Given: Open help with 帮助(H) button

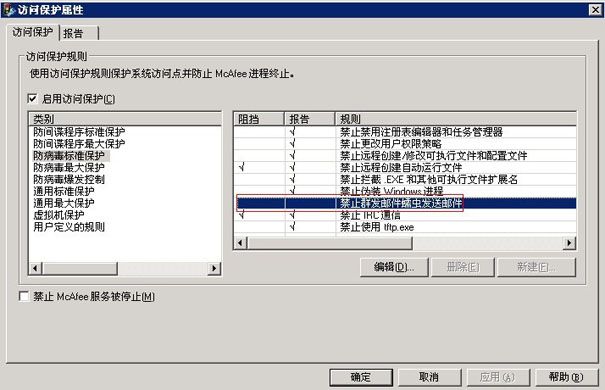Looking at the screenshot, I should click(x=566, y=377).
